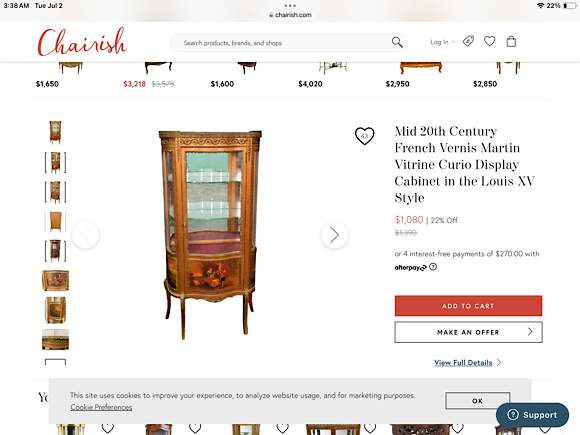
Task: Show previous product image arrow
Action: [x=85, y=235]
